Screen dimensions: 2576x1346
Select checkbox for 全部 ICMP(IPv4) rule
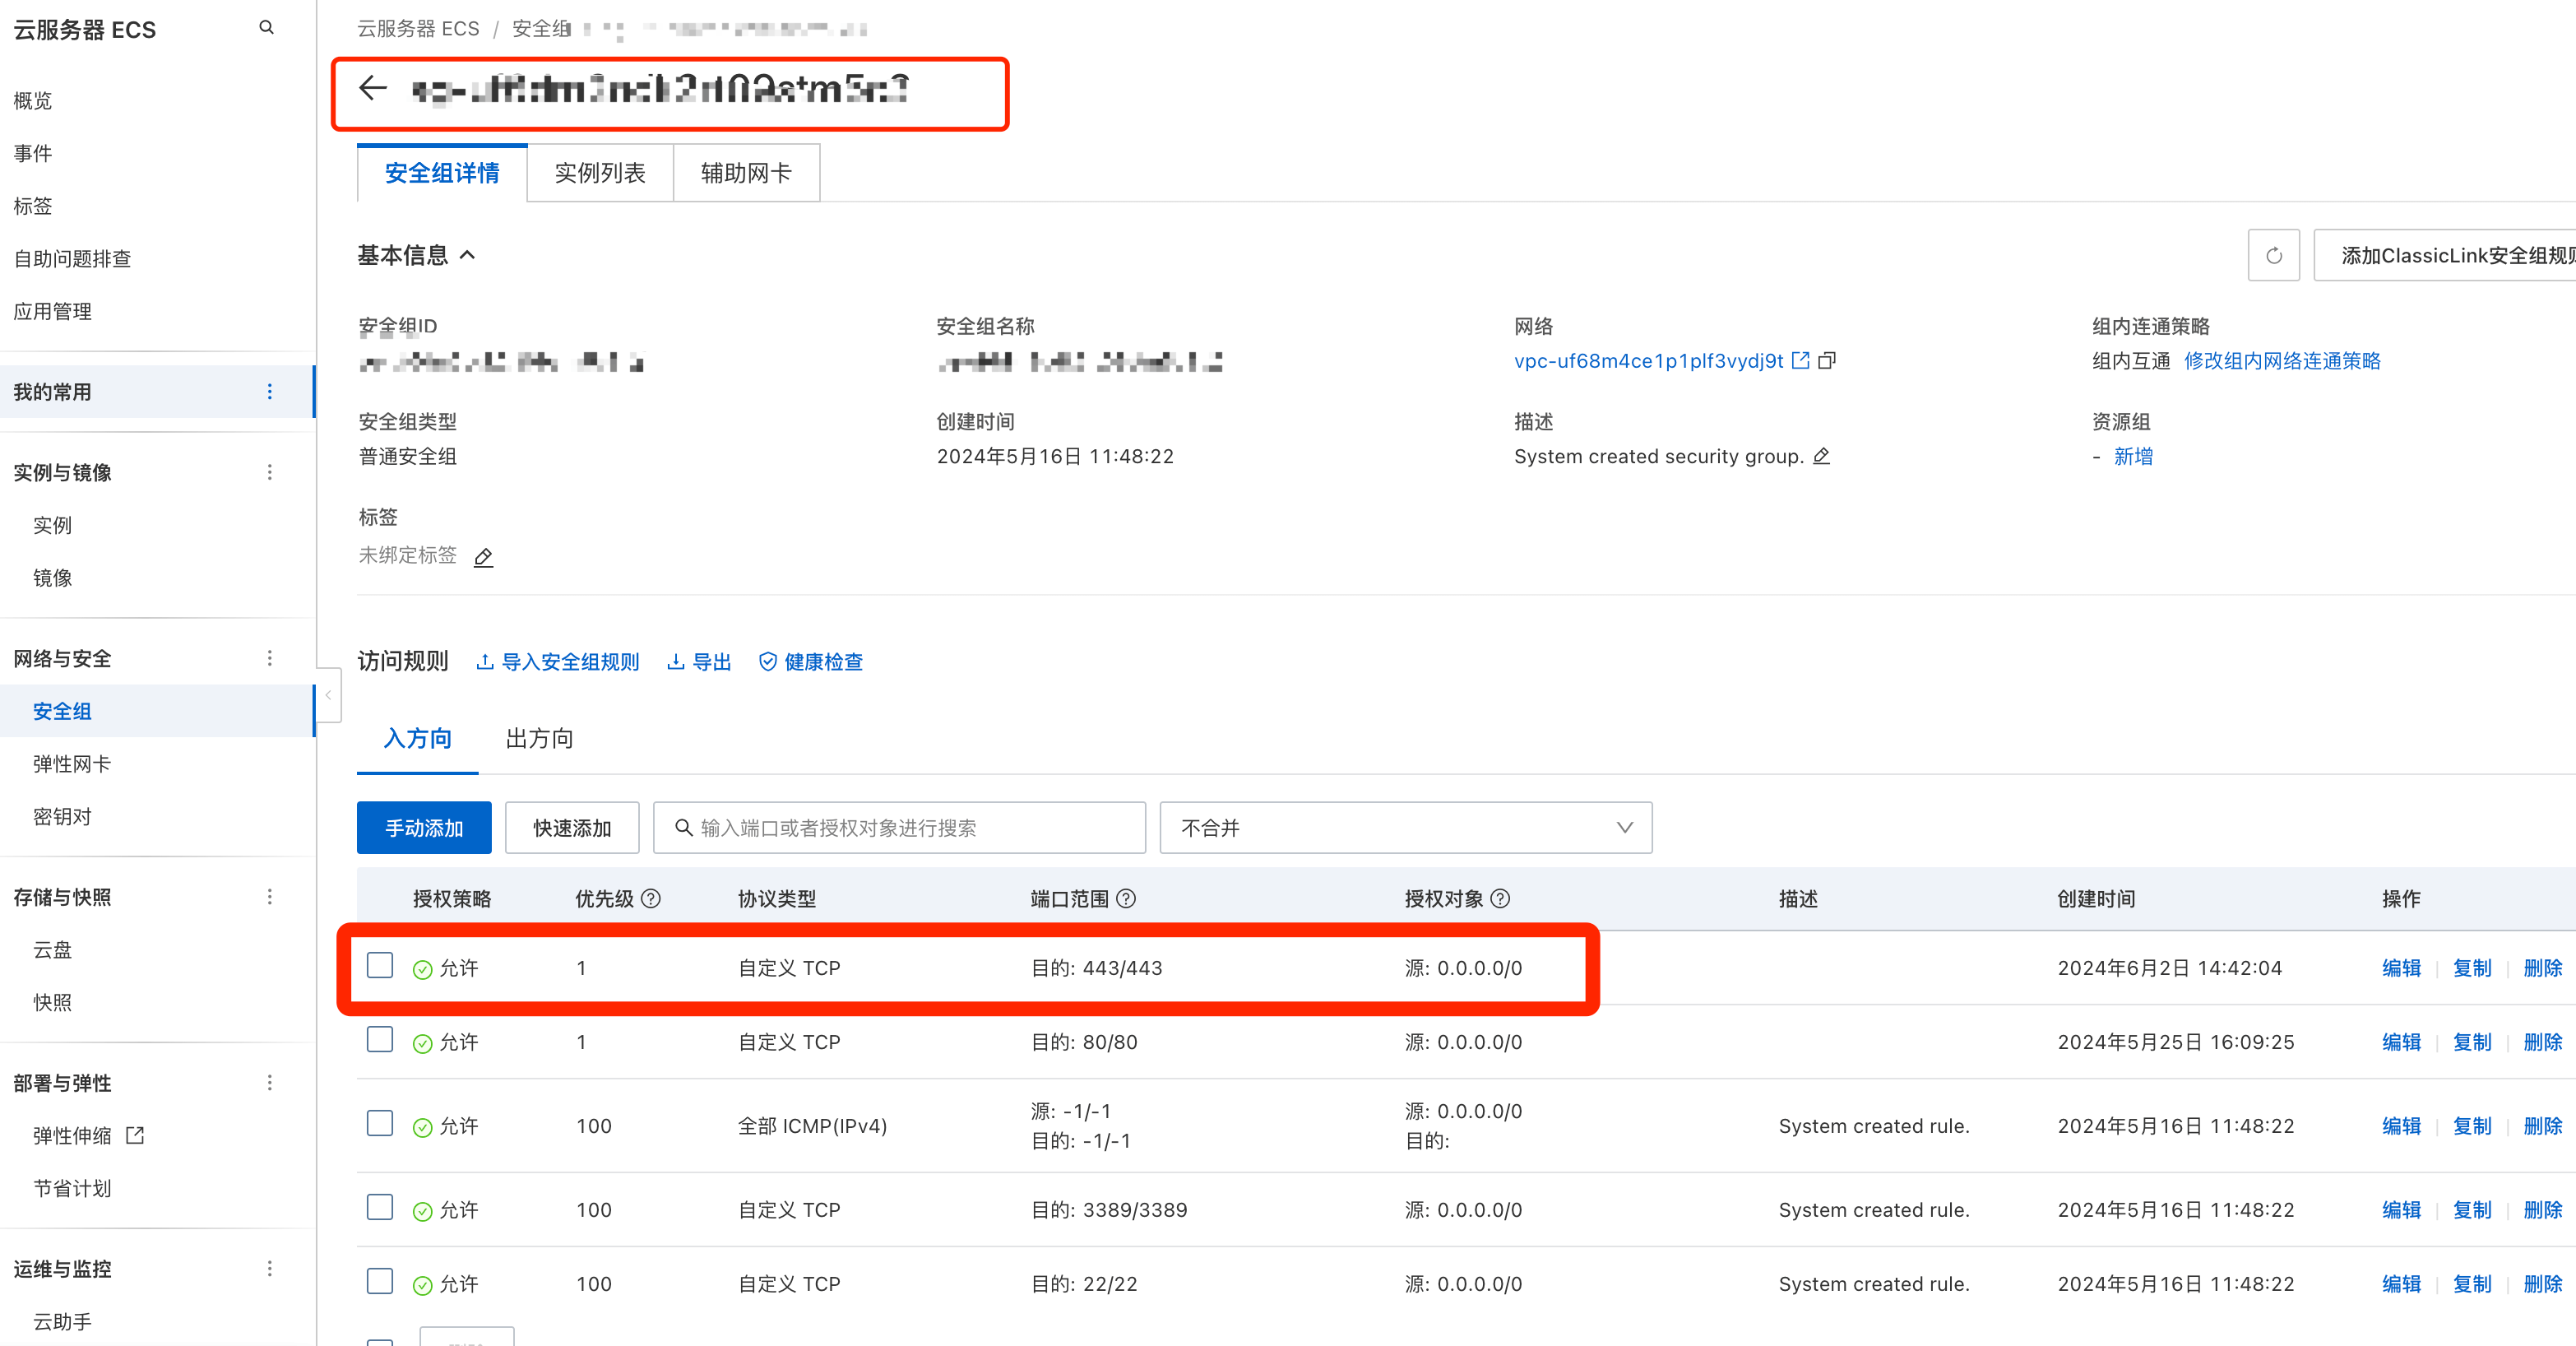[x=380, y=1123]
